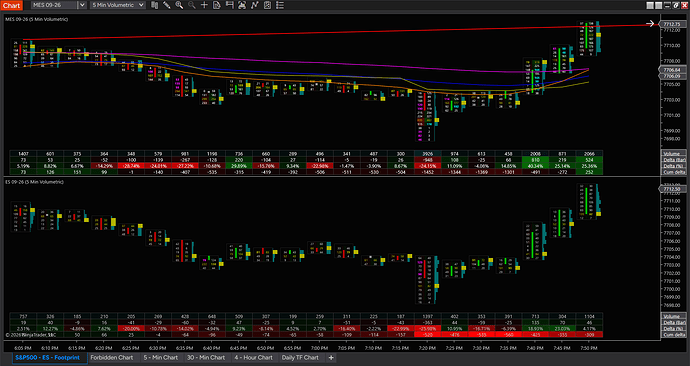
Task: Click the 40.34% delta cell
Action: pos(535,166)
